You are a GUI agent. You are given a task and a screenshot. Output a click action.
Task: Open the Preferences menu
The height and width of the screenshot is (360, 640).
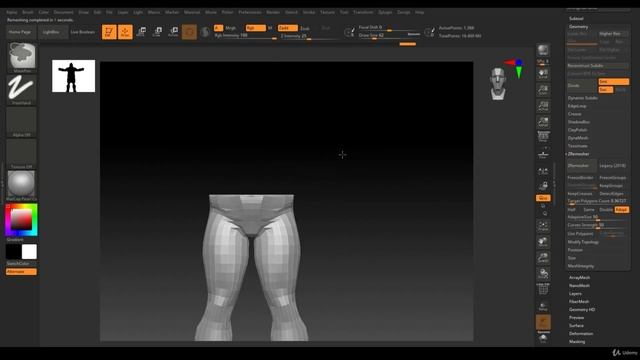[x=249, y=12]
